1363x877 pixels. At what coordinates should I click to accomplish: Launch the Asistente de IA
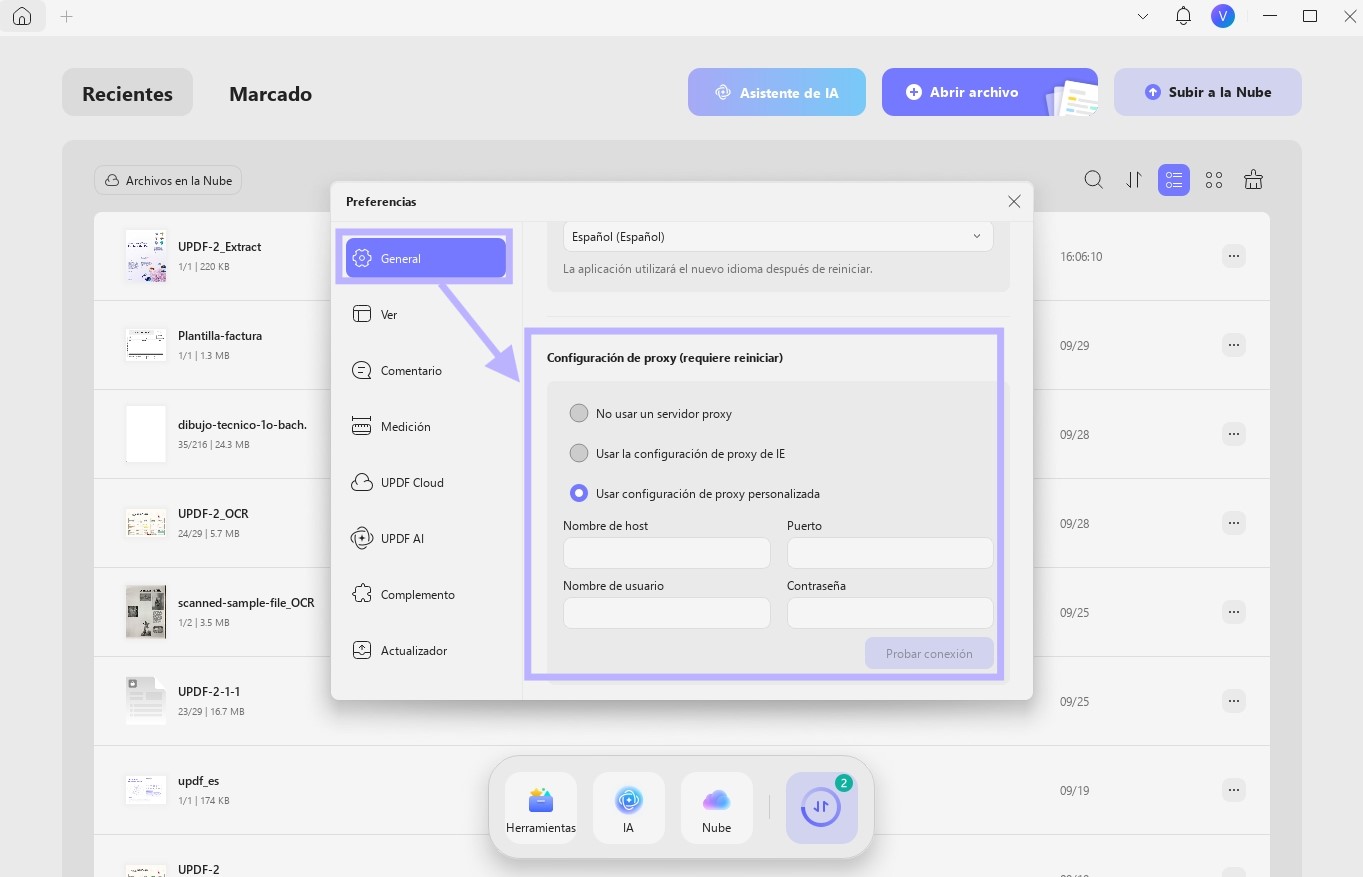(x=777, y=92)
